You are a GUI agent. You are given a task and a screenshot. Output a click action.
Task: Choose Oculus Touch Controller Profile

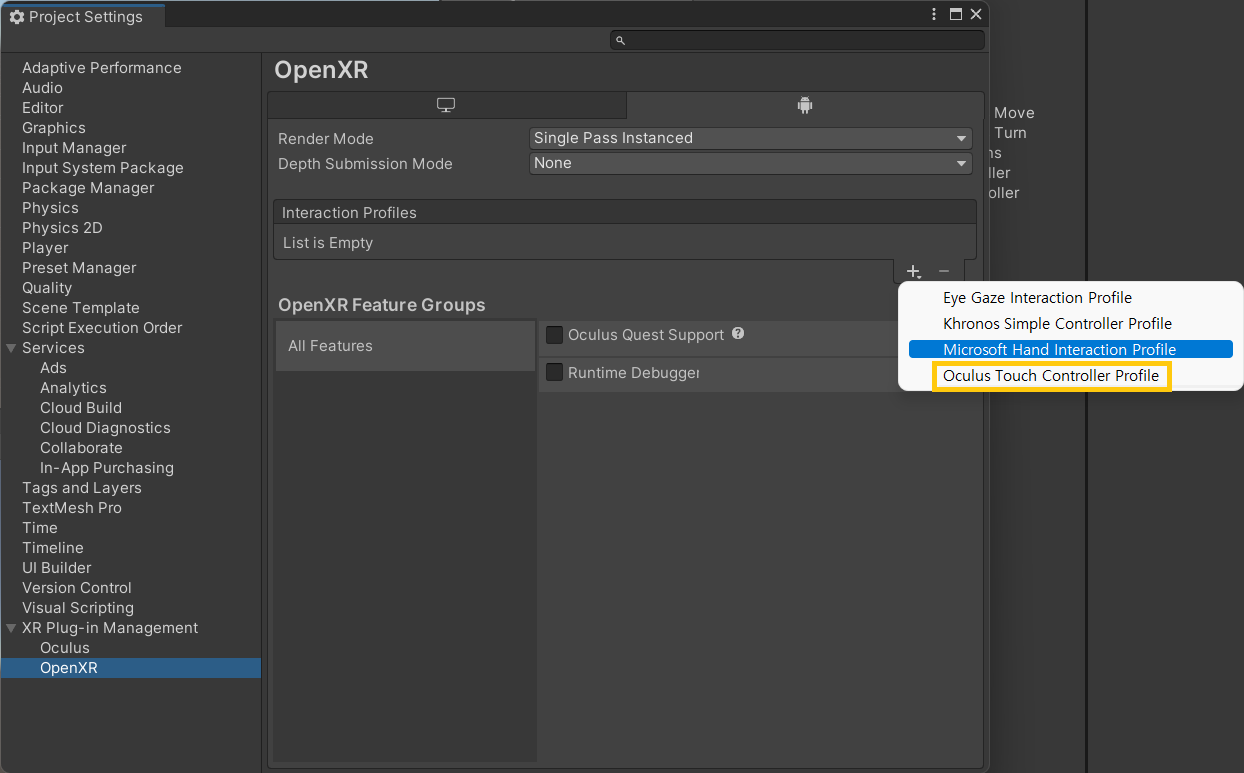pyautogui.click(x=1051, y=376)
